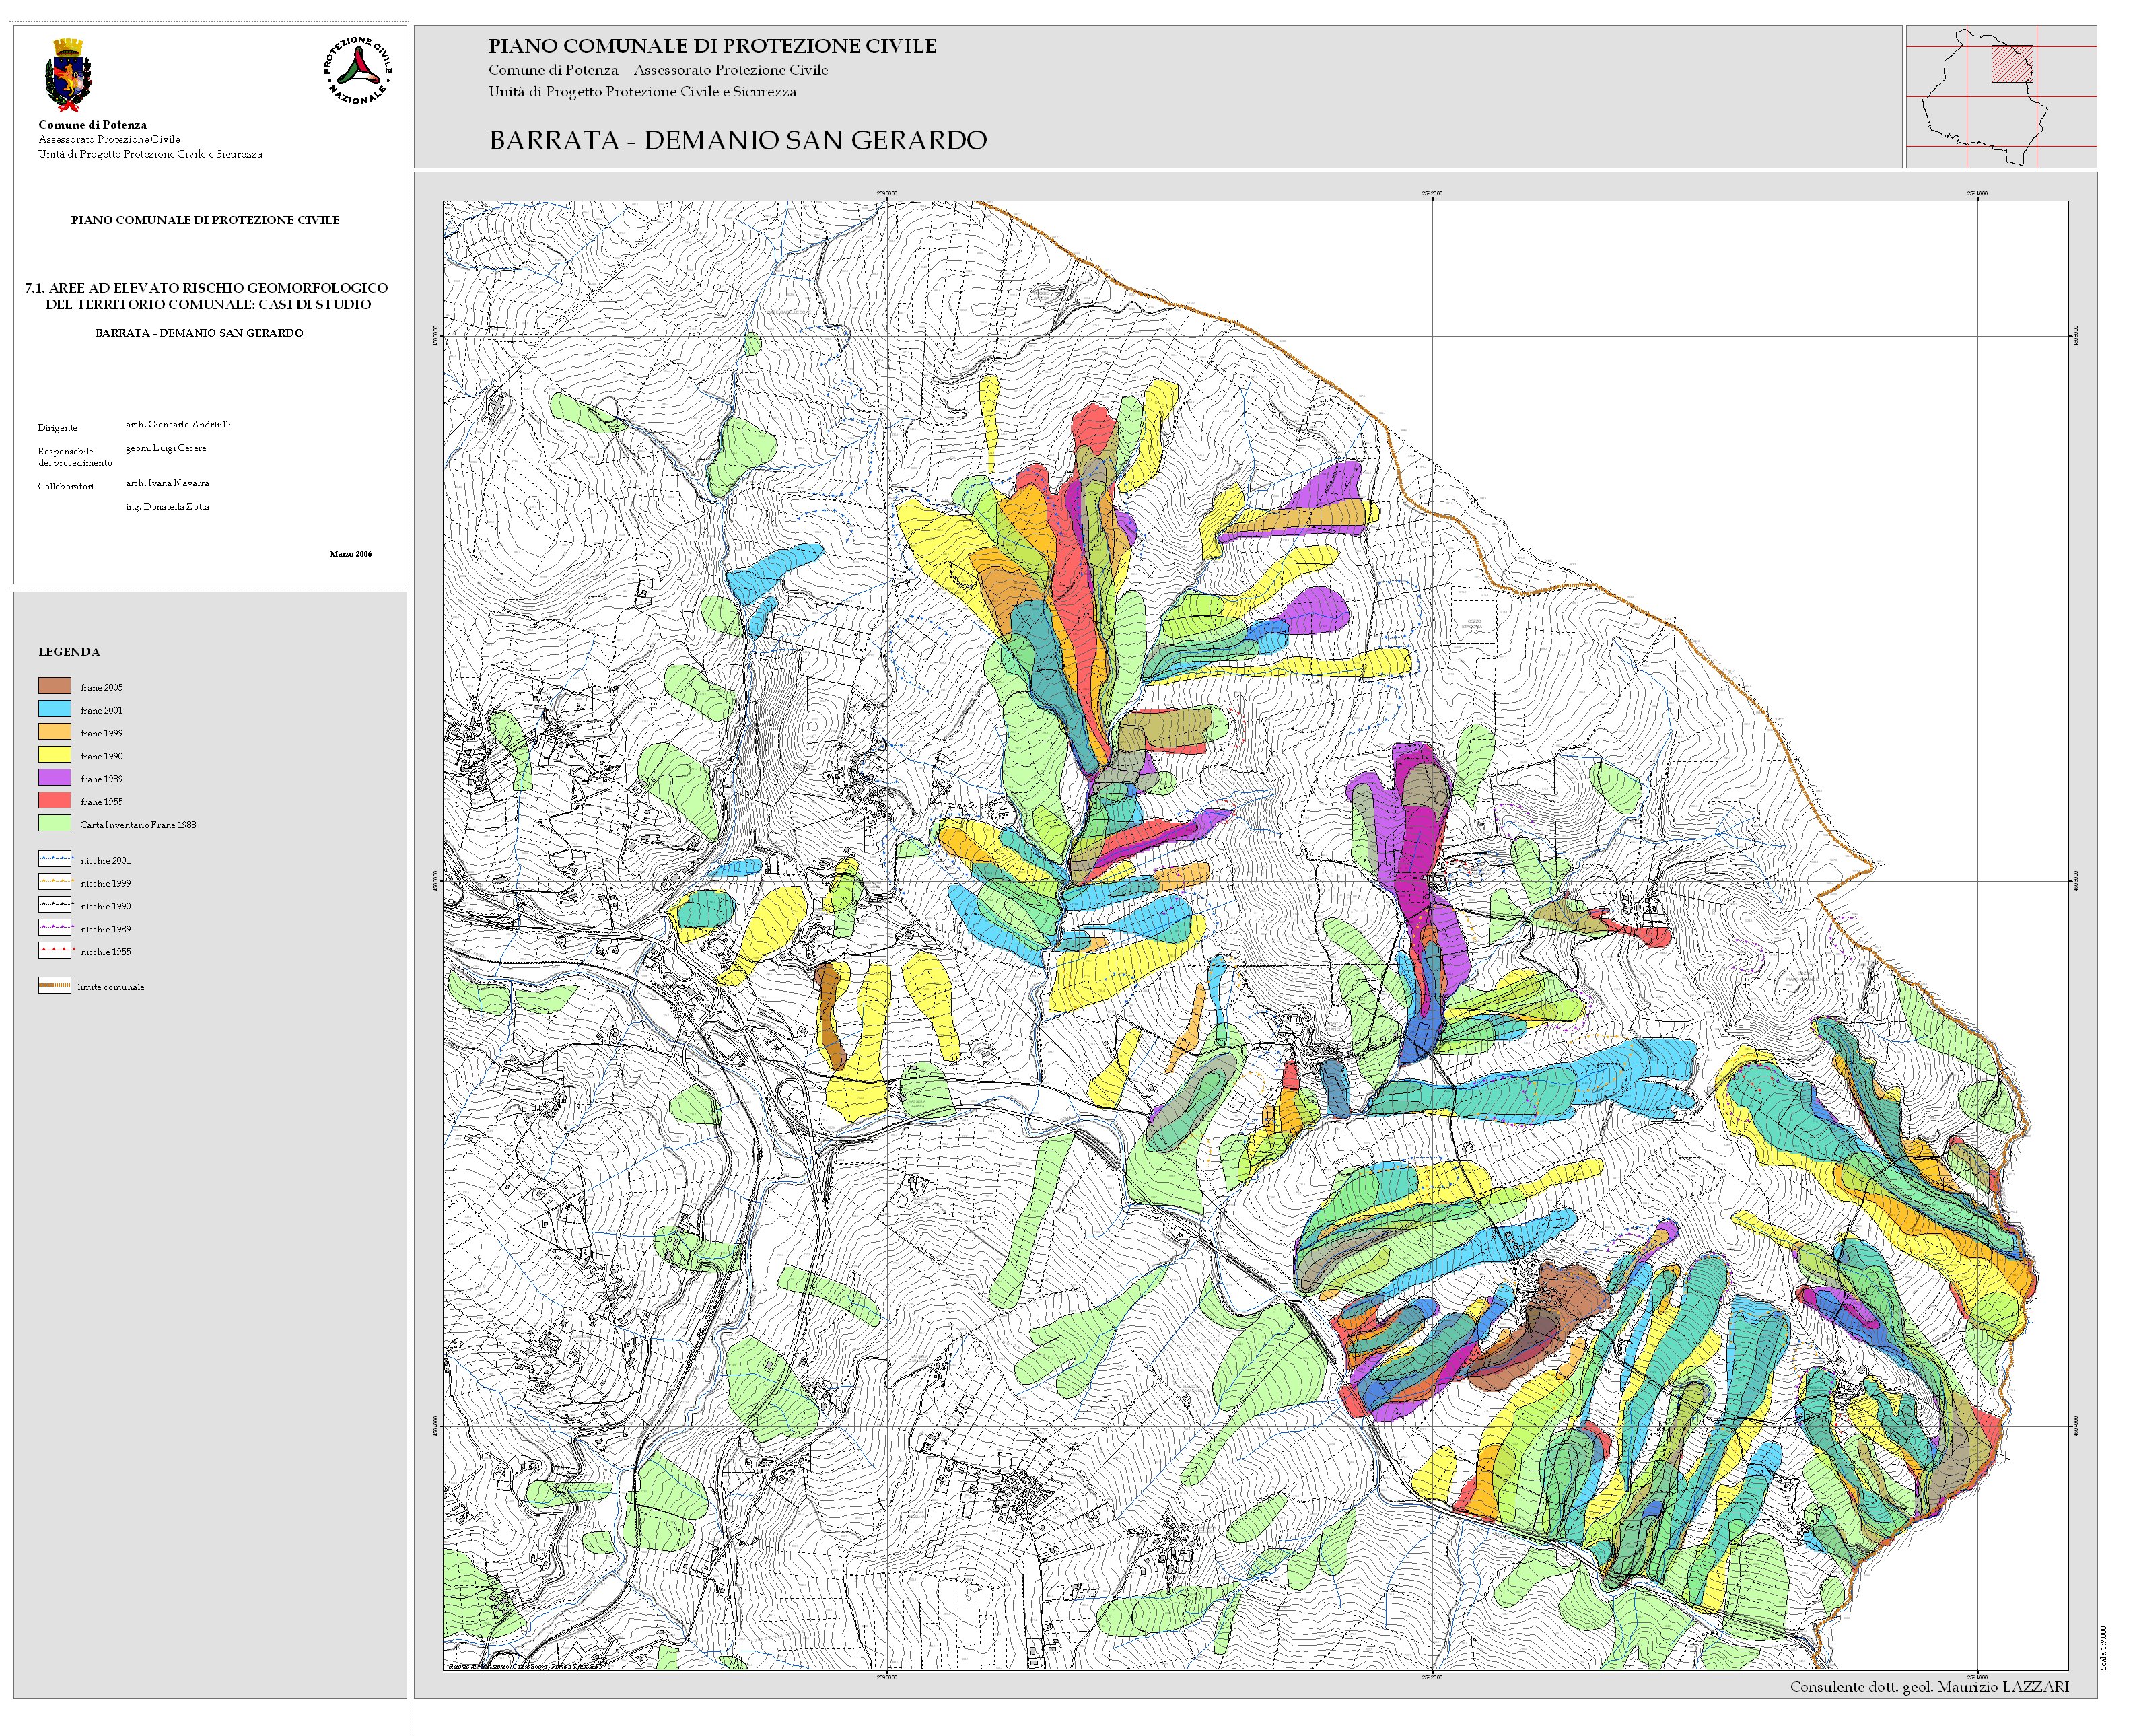The height and width of the screenshot is (1736, 2137).
Task: Click the Protezione Civile Nazionale logo
Action: tap(357, 71)
